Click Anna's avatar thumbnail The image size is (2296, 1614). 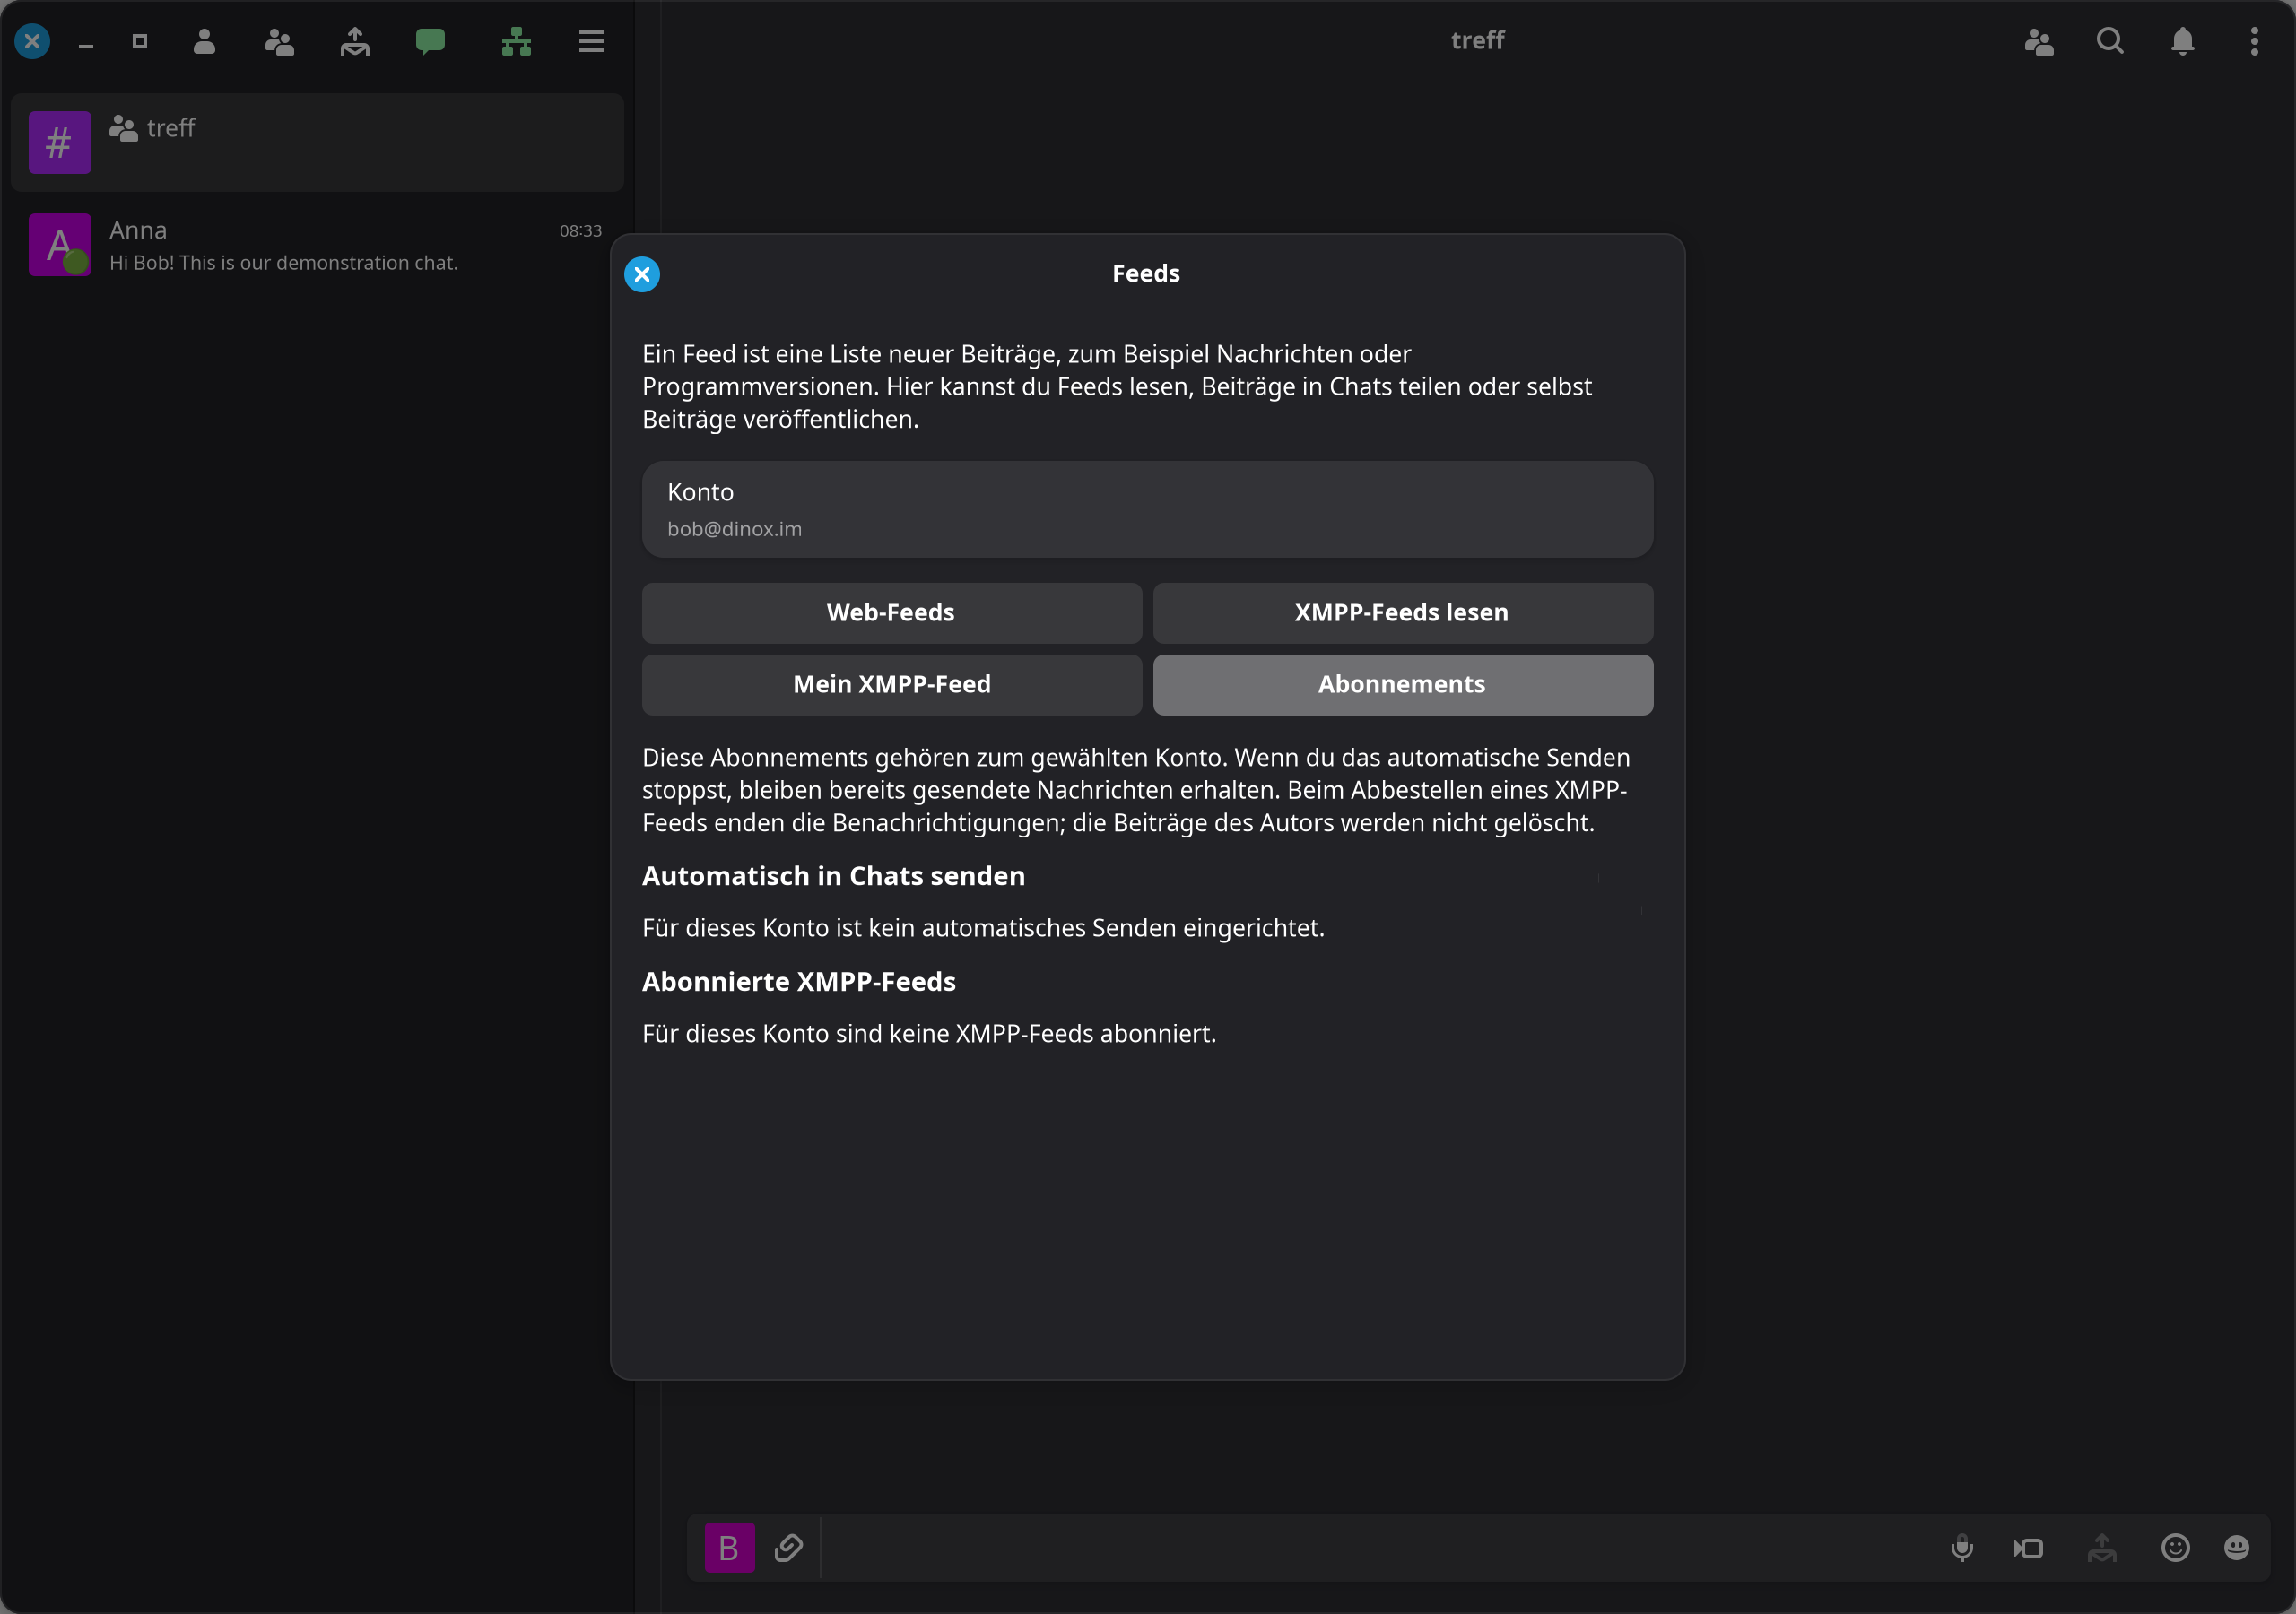point(60,244)
